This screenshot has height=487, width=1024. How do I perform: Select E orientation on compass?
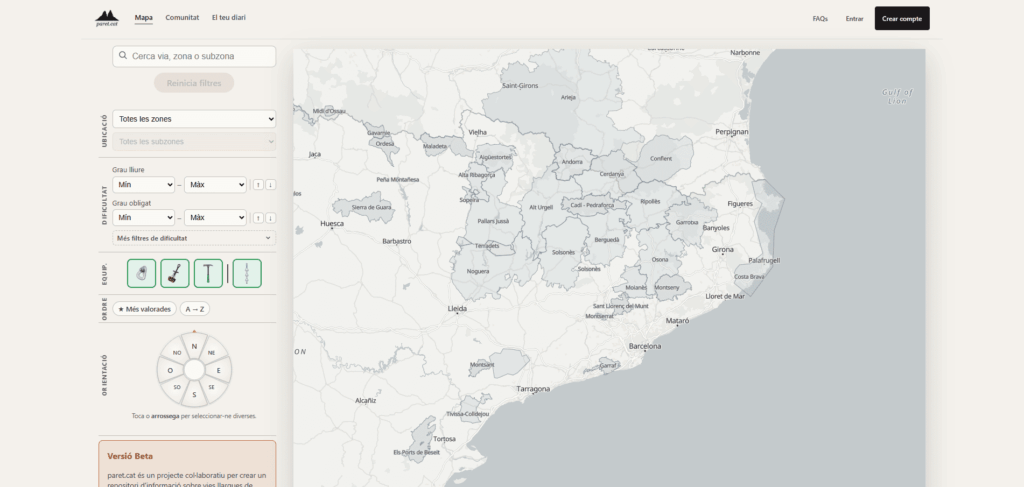pyautogui.click(x=219, y=370)
